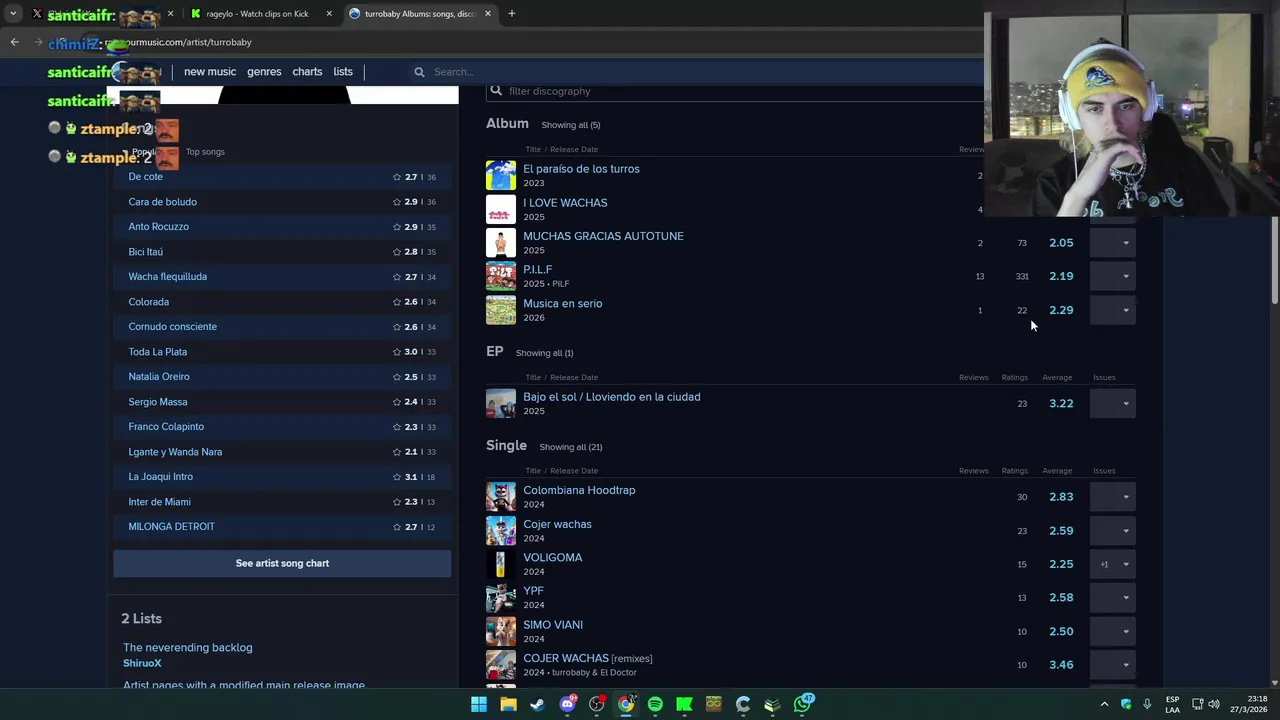Open File Explorer from the taskbar
This screenshot has height=720, width=1280.
point(508,704)
